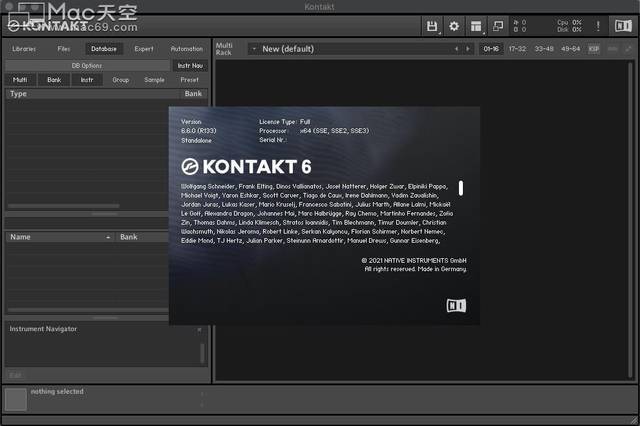Open the Options gear settings
This screenshot has height=426, width=640.
coord(454,27)
